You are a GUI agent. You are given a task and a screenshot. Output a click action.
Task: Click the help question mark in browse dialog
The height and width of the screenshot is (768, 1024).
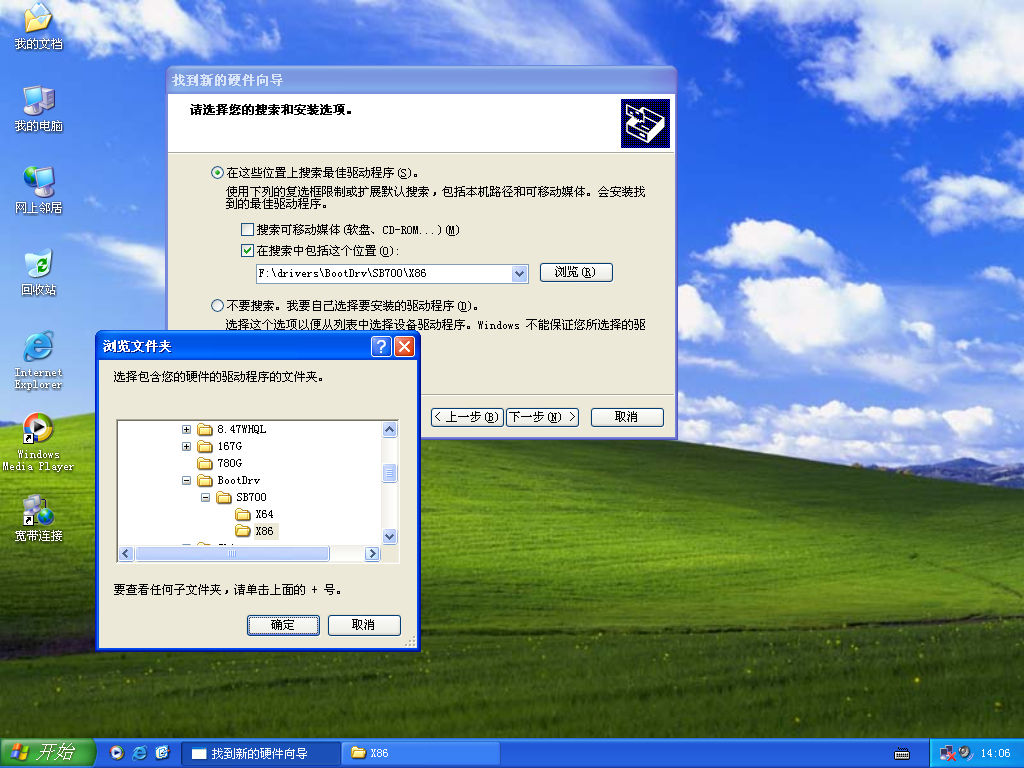tap(381, 347)
